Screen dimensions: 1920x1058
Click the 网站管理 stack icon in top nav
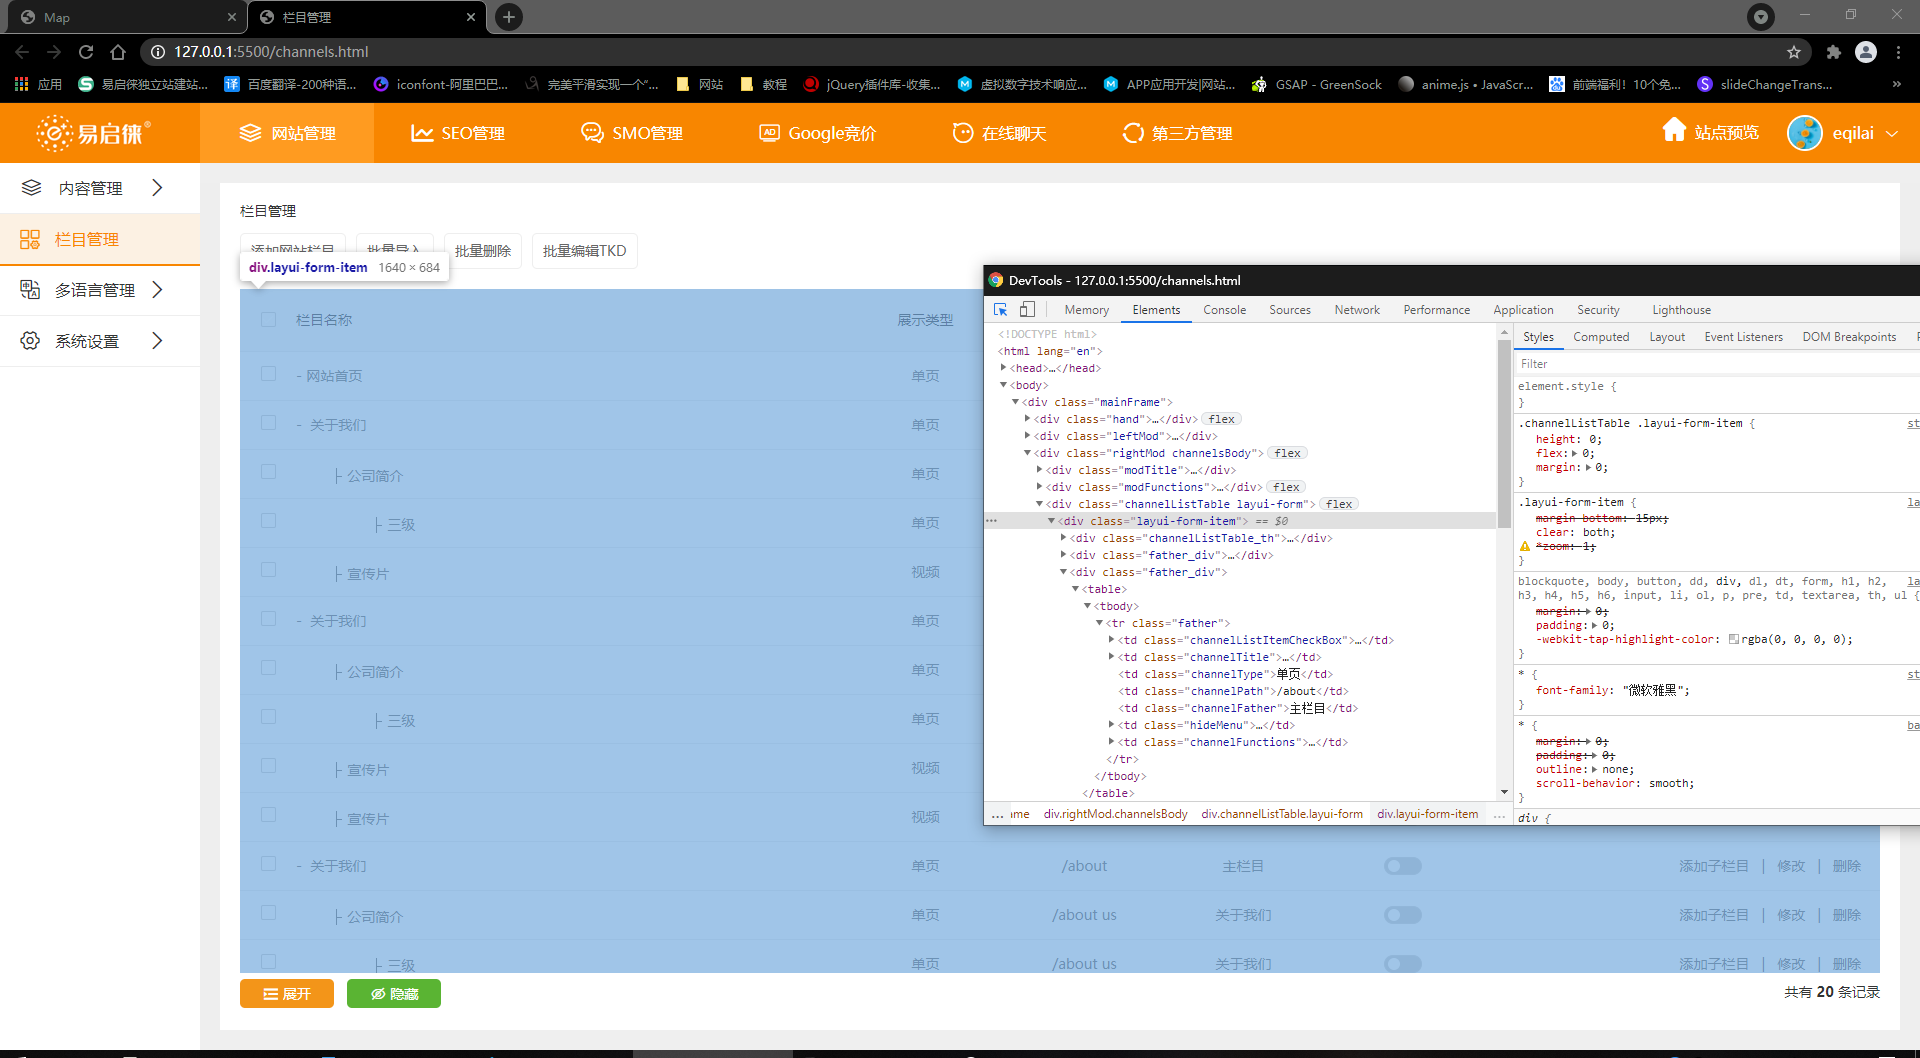(250, 133)
